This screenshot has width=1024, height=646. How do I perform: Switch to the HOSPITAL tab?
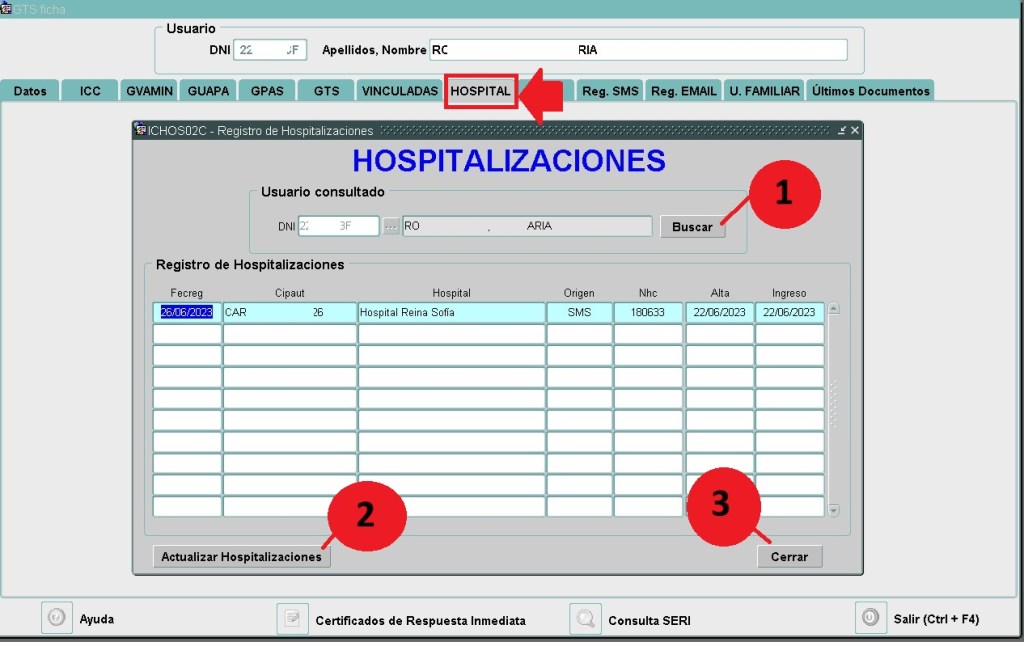pyautogui.click(x=480, y=91)
